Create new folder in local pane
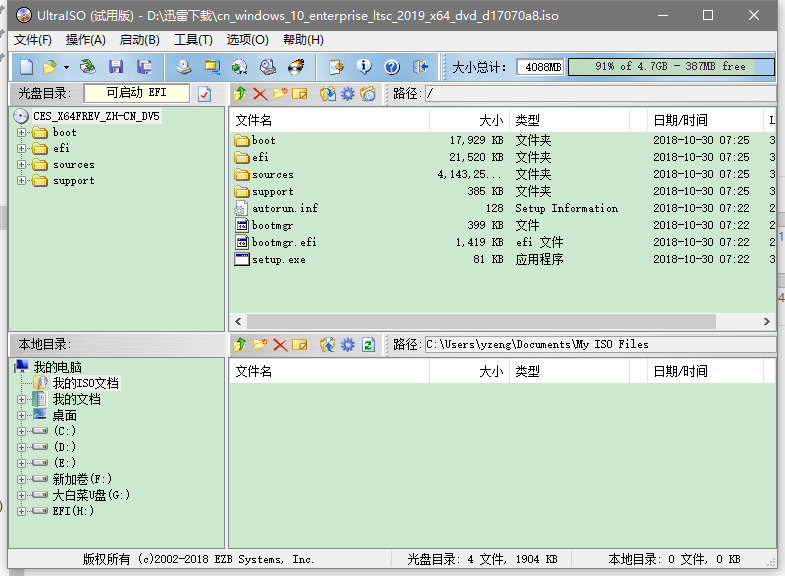The height and width of the screenshot is (576, 785). point(260,344)
